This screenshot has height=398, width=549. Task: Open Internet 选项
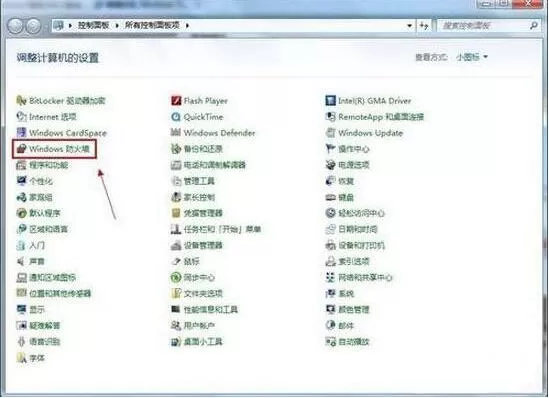(x=46, y=117)
